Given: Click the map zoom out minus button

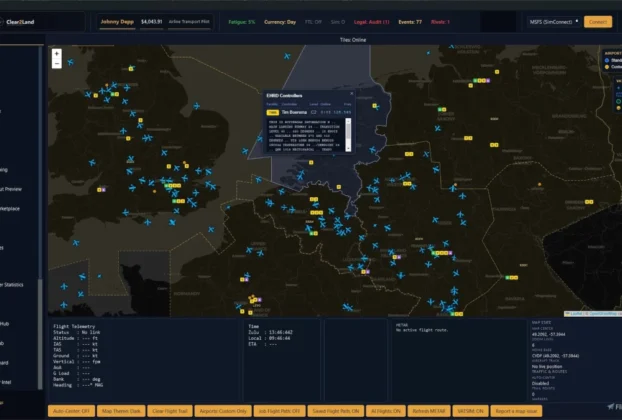Looking at the screenshot, I should 57,64.
